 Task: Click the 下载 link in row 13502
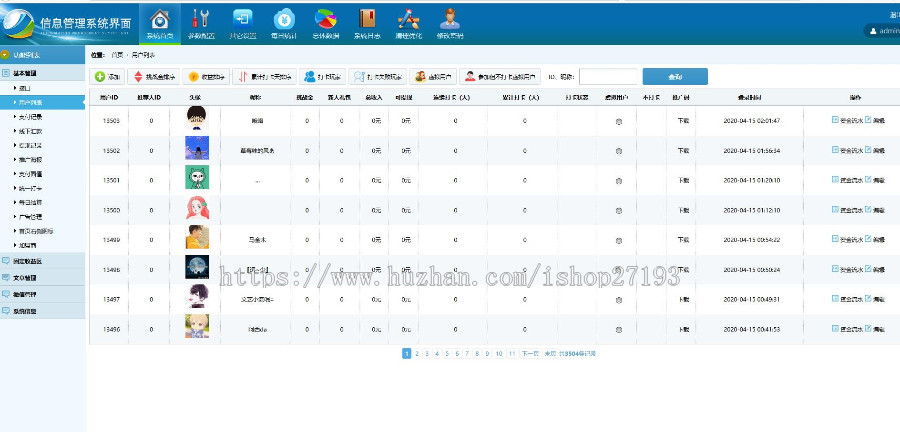tap(682, 151)
